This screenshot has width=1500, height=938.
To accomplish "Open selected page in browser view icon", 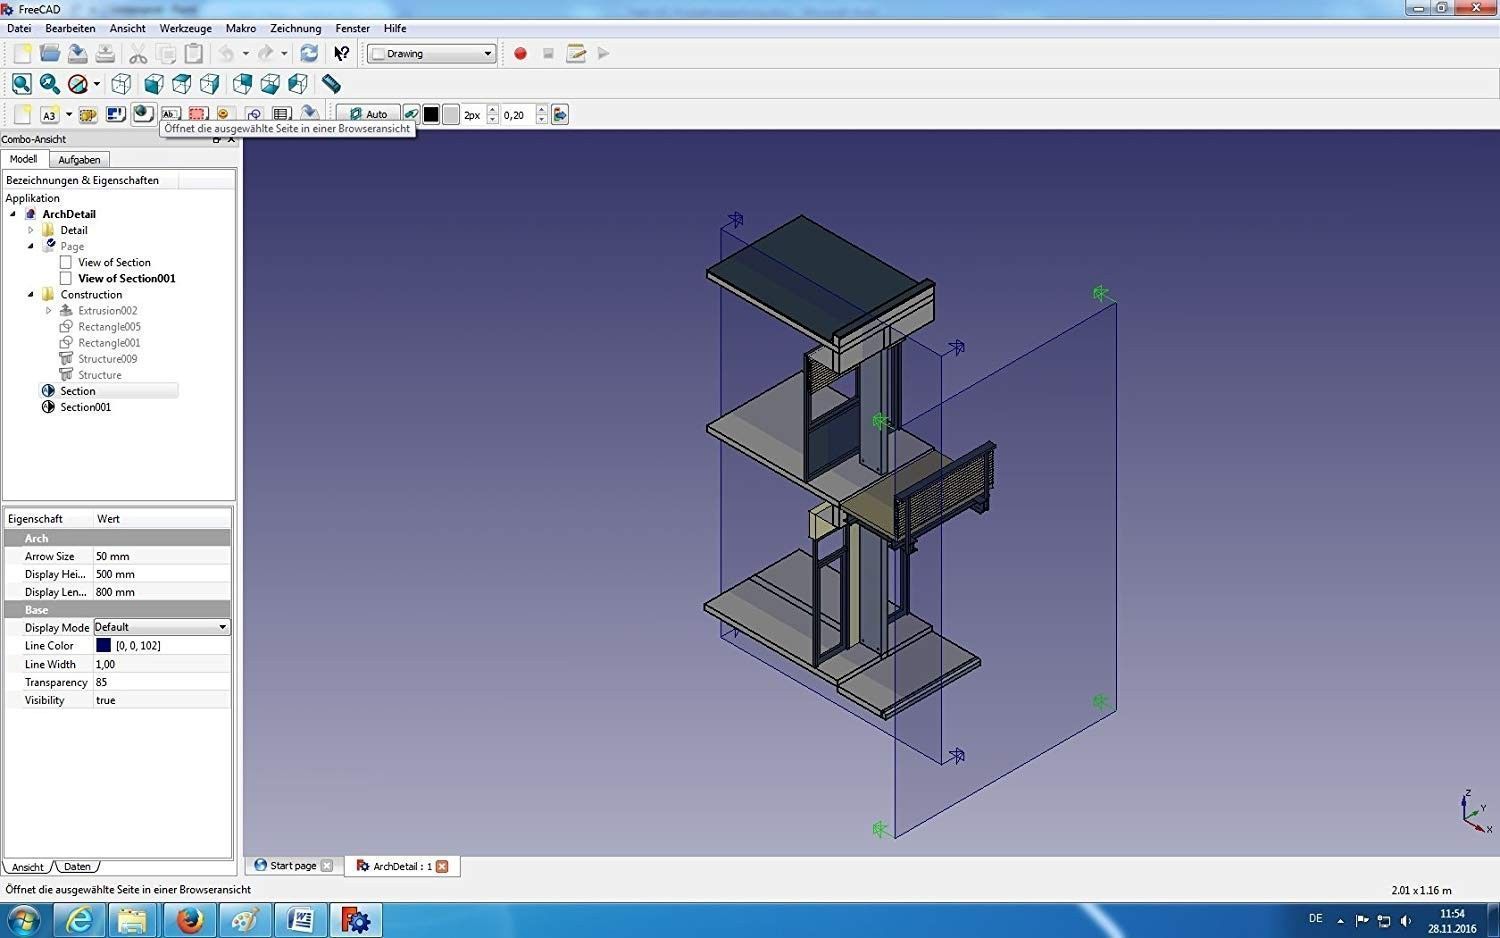I will [143, 114].
